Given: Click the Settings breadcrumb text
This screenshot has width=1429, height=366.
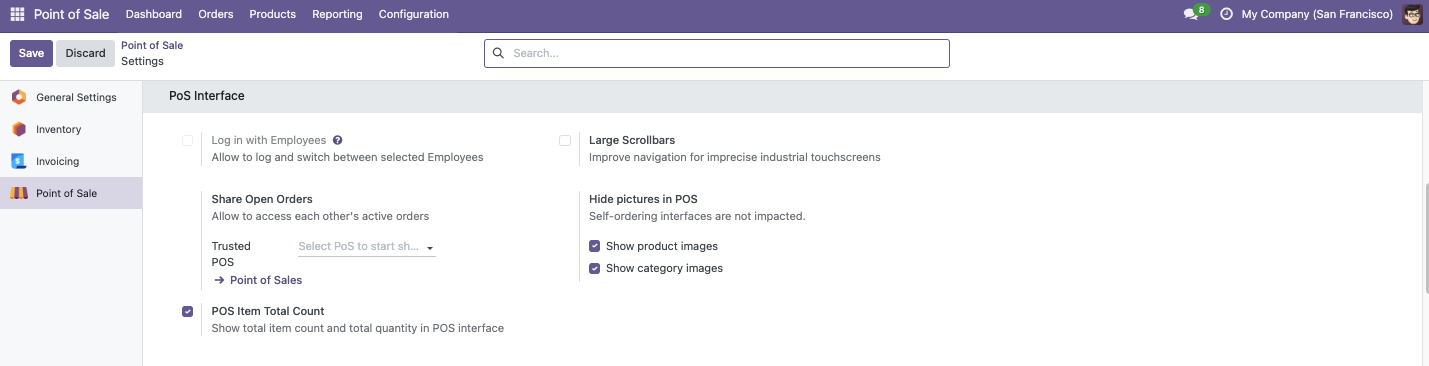Looking at the screenshot, I should pyautogui.click(x=142, y=61).
